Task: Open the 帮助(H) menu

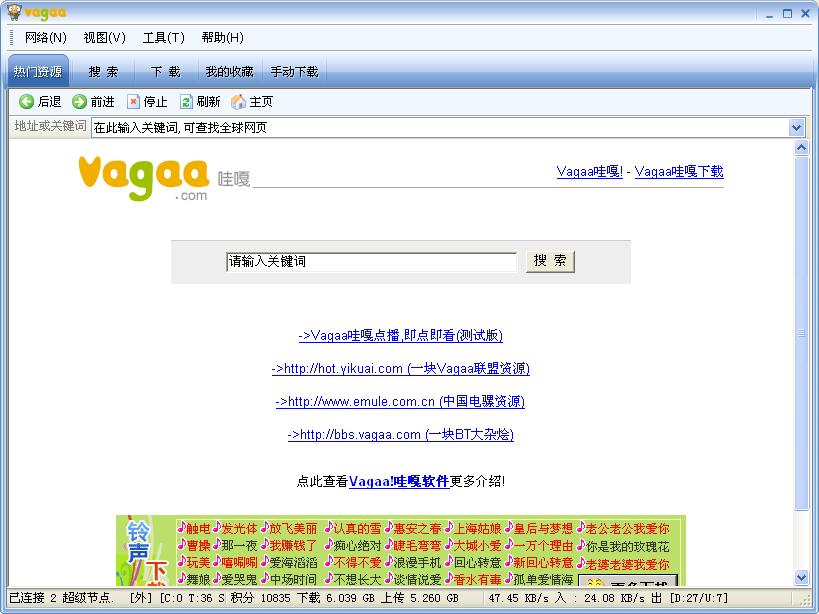Action: pos(223,38)
